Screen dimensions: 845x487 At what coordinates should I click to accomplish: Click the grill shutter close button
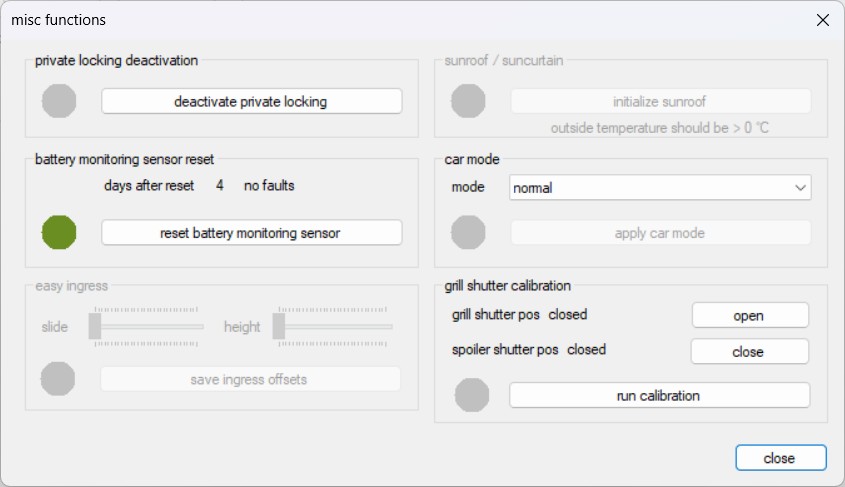click(x=749, y=351)
